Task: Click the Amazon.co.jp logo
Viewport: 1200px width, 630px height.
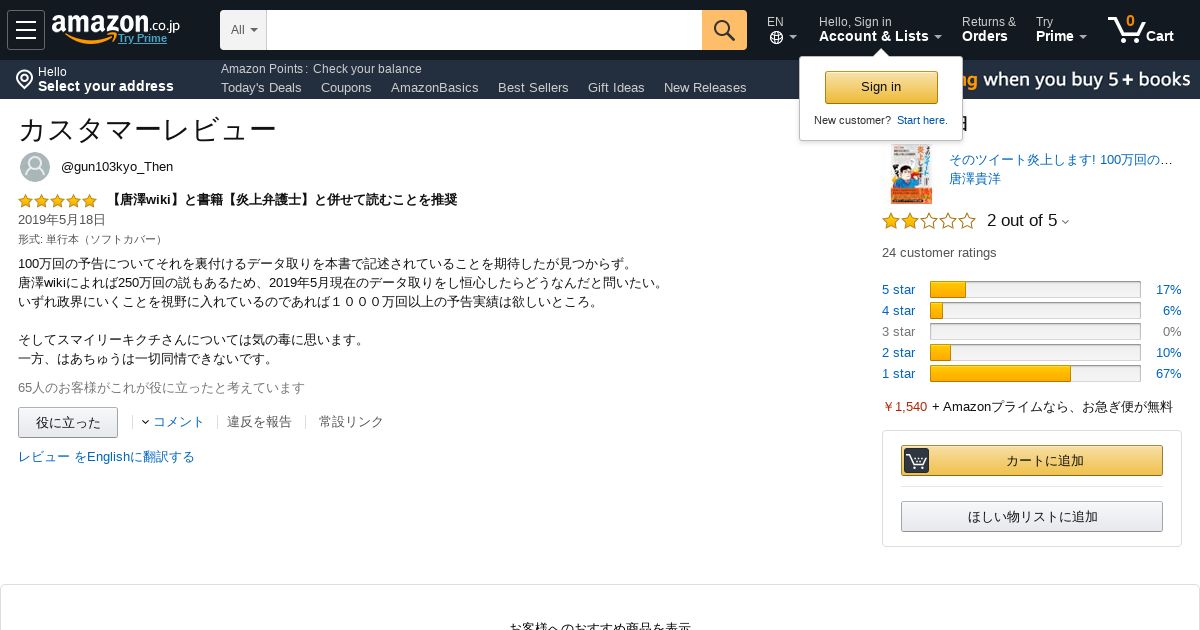Action: click(x=115, y=26)
